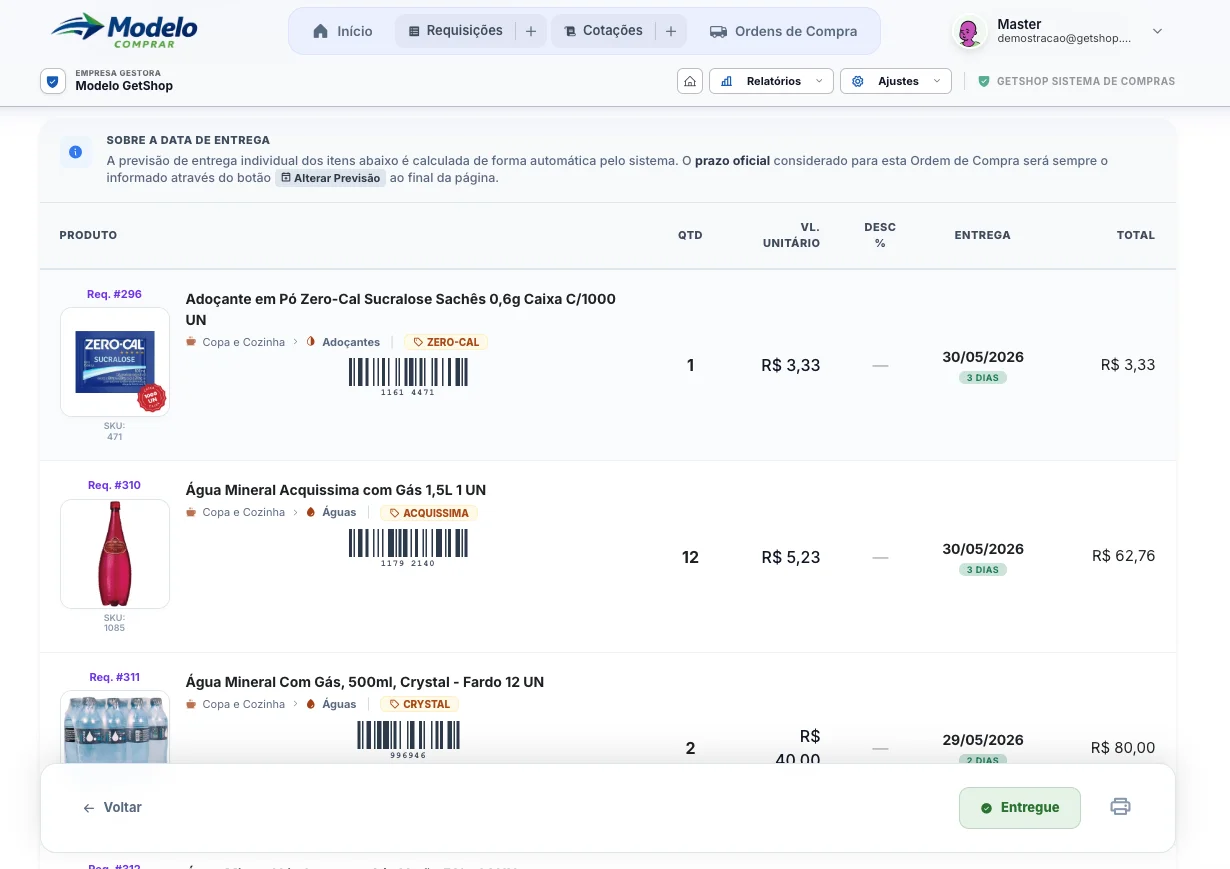The width and height of the screenshot is (1230, 869).
Task: Add new requisition with plus icon
Action: pyautogui.click(x=531, y=31)
